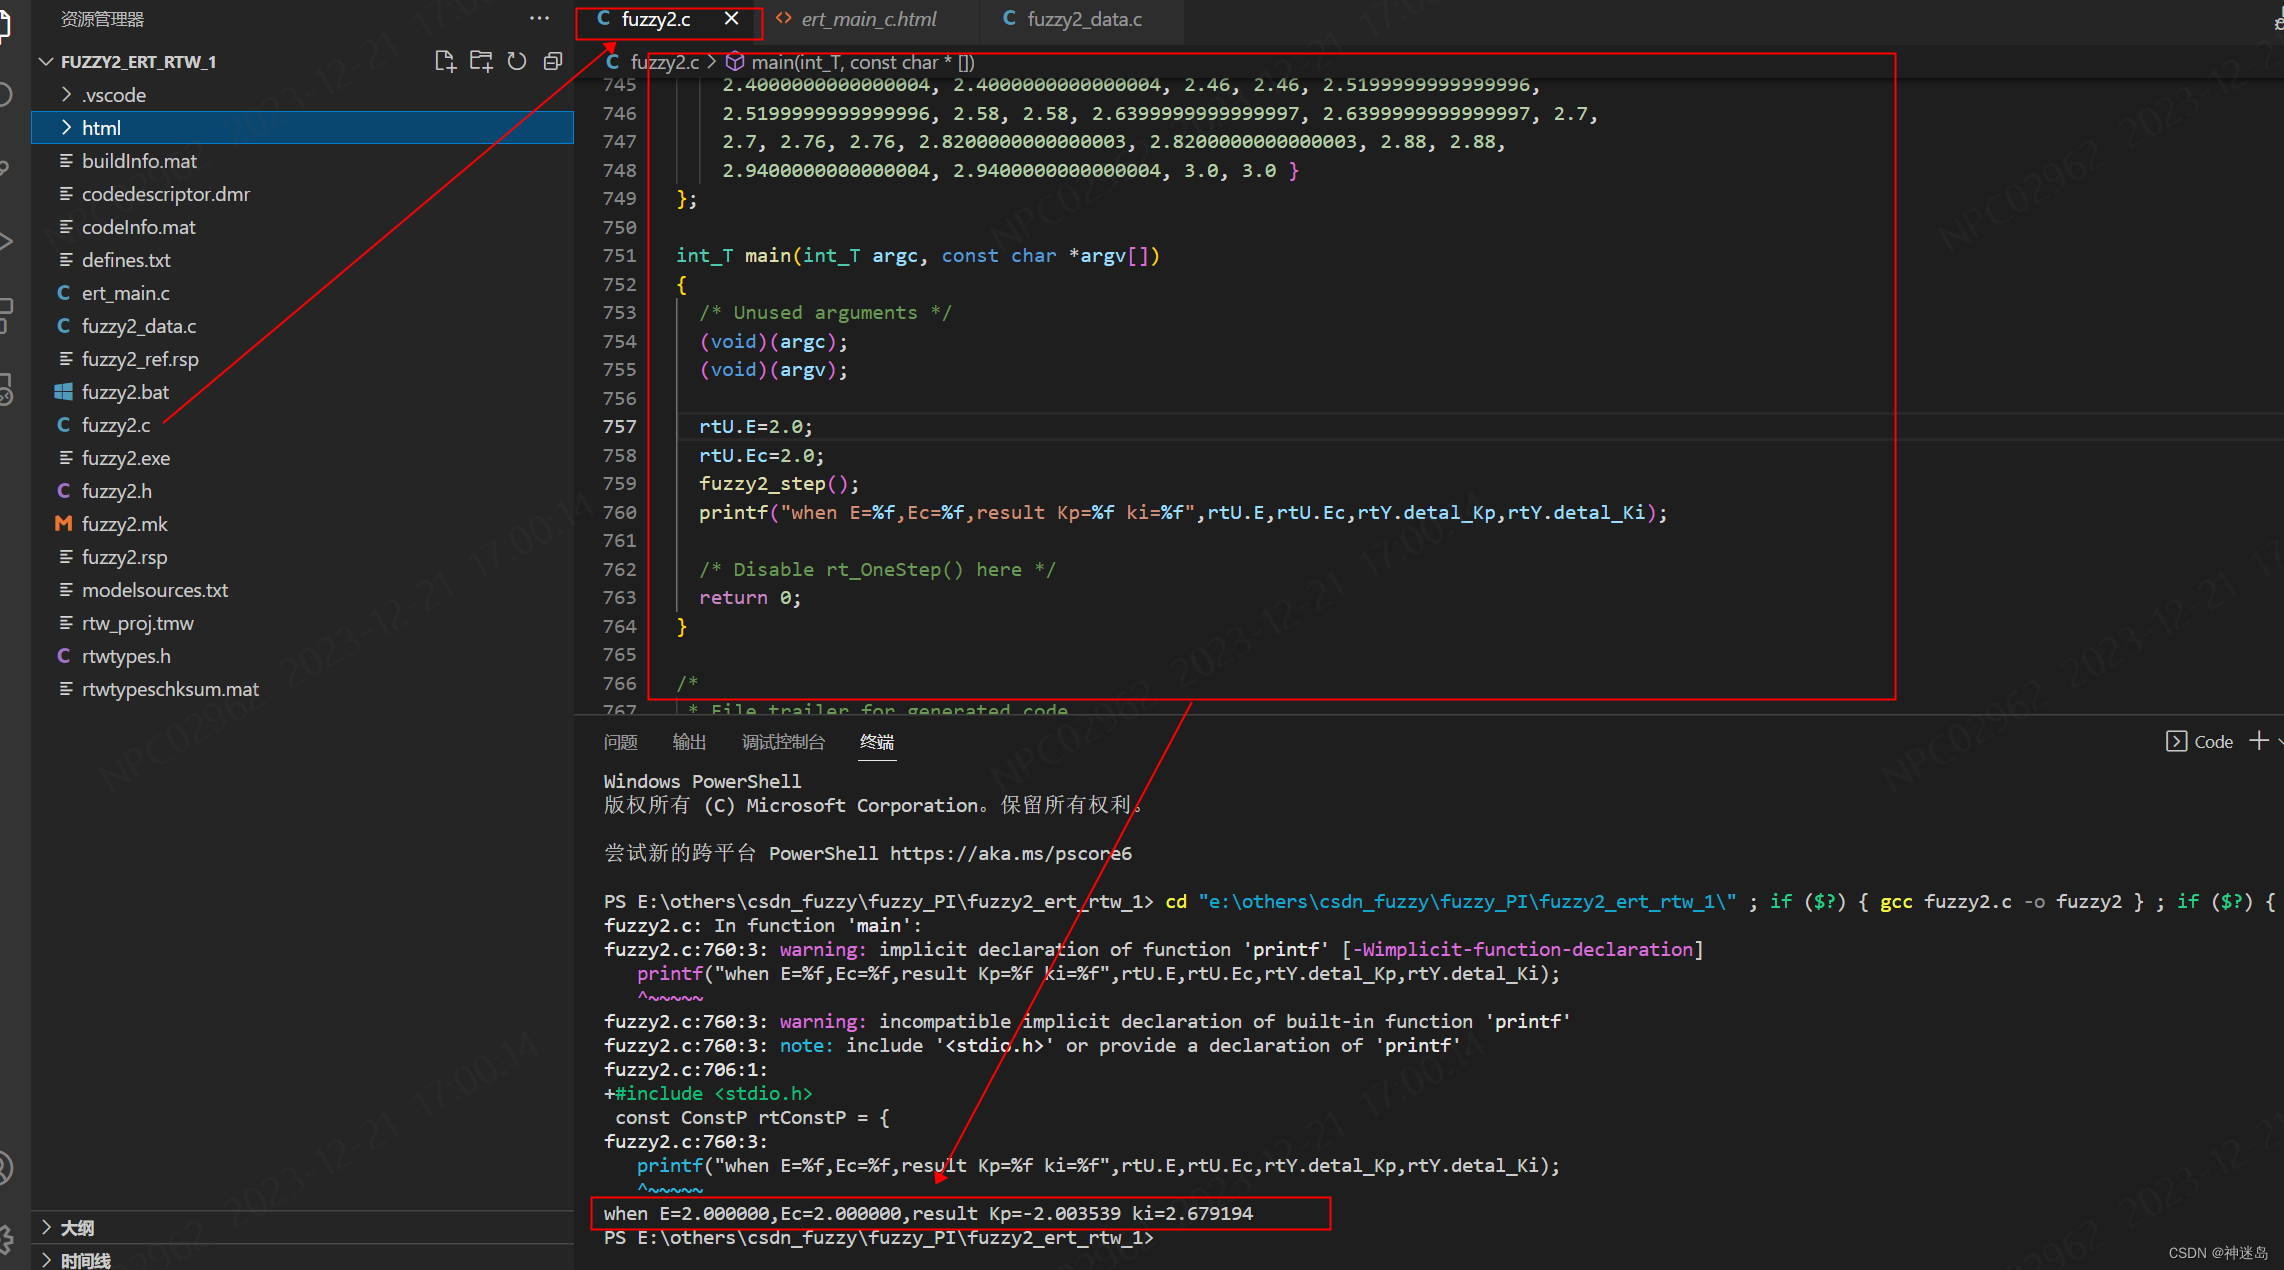
Task: Click the New Folder icon in explorer
Action: [x=481, y=61]
